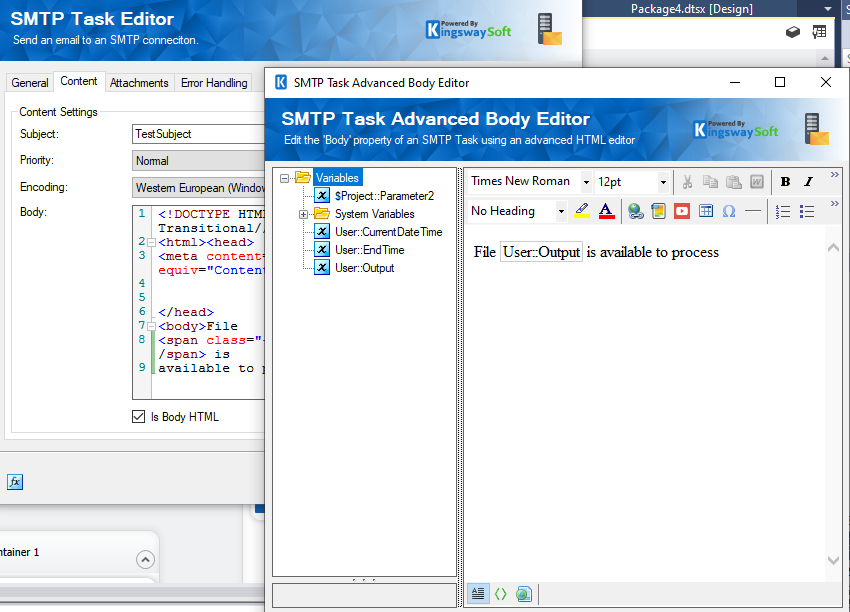Viewport: 850px width, 612px height.
Task: Switch to the Attachments tab
Action: pyautogui.click(x=139, y=82)
